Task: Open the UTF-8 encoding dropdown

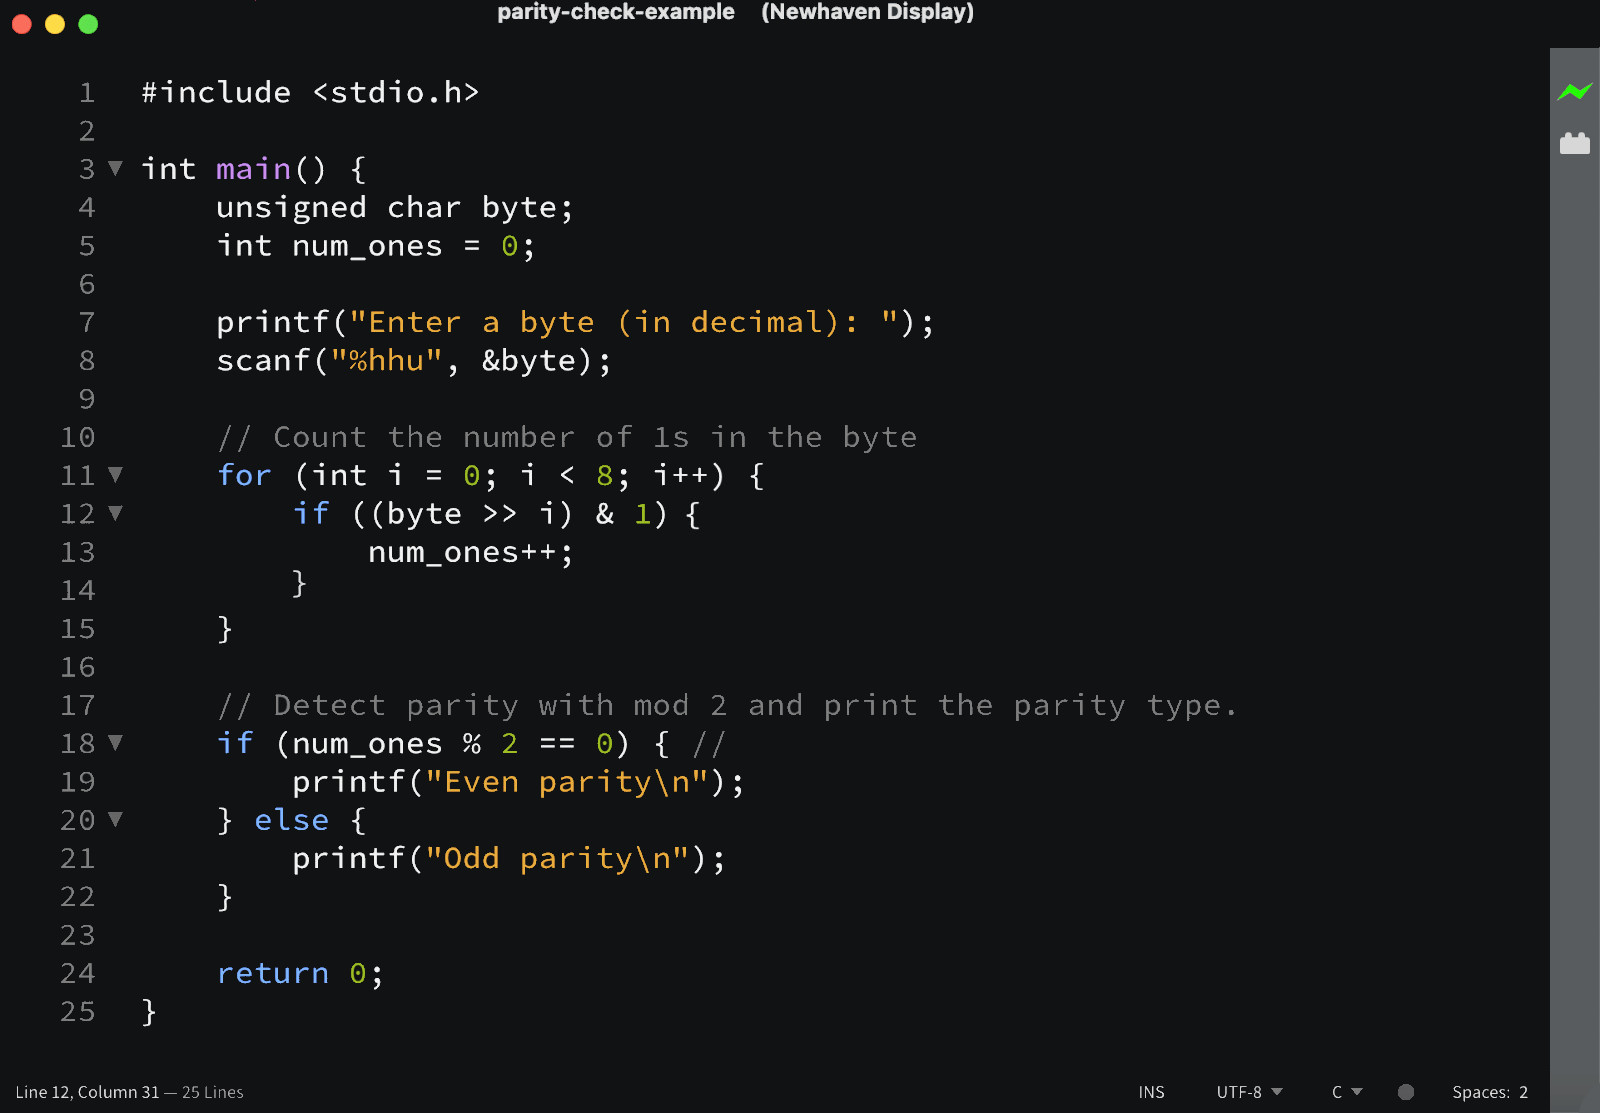Action: [1249, 1092]
